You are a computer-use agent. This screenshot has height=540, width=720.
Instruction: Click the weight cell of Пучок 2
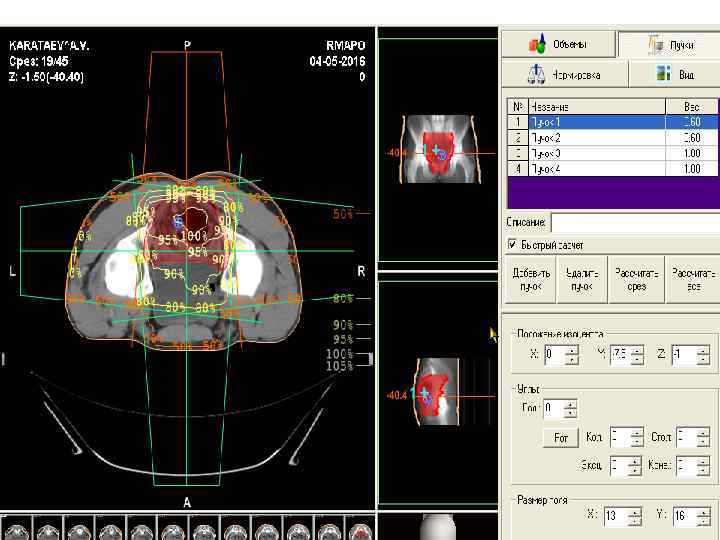coord(692,138)
